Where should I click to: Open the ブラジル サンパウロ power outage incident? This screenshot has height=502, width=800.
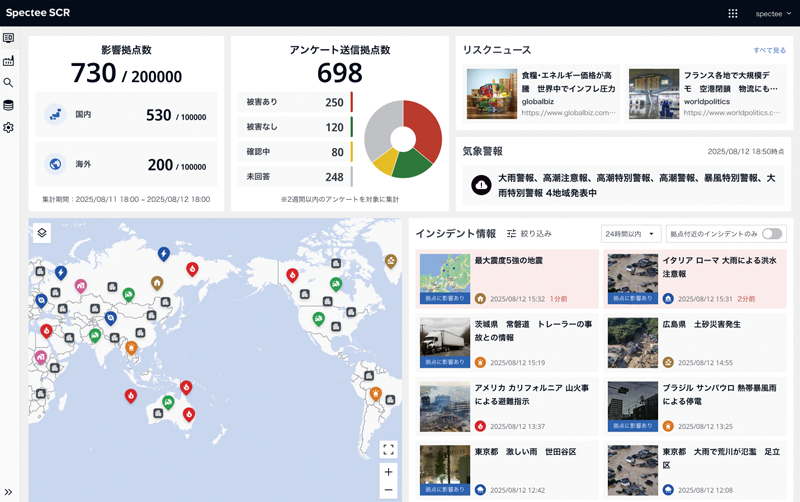pyautogui.click(x=695, y=406)
